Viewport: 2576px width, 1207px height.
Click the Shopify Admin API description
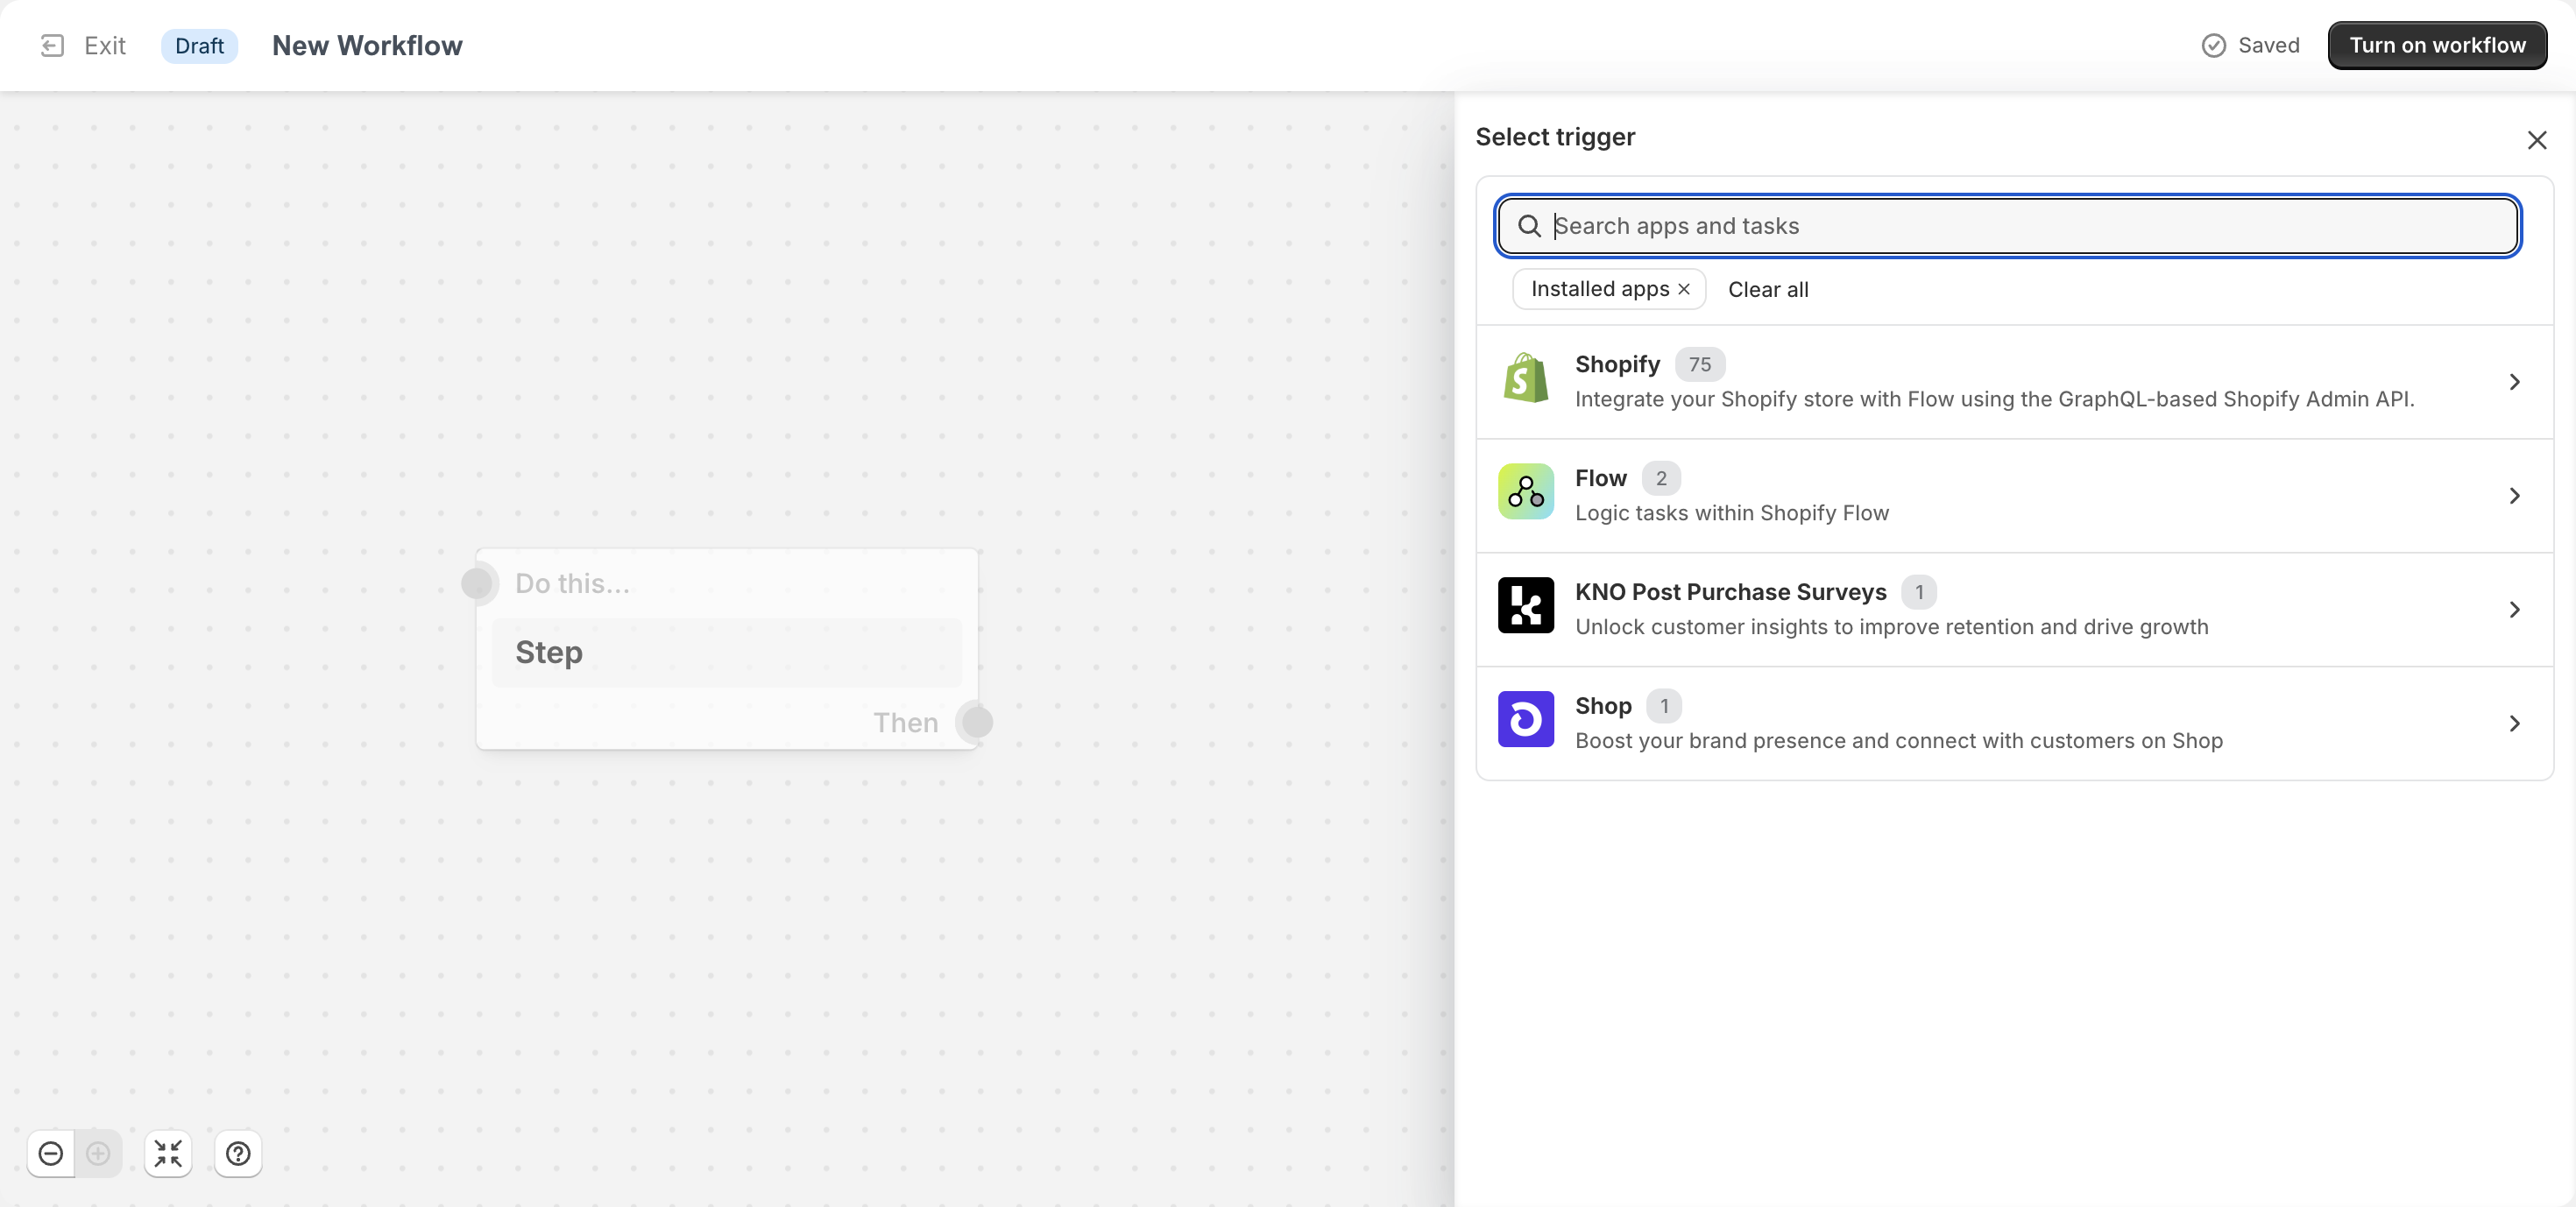point(1994,399)
